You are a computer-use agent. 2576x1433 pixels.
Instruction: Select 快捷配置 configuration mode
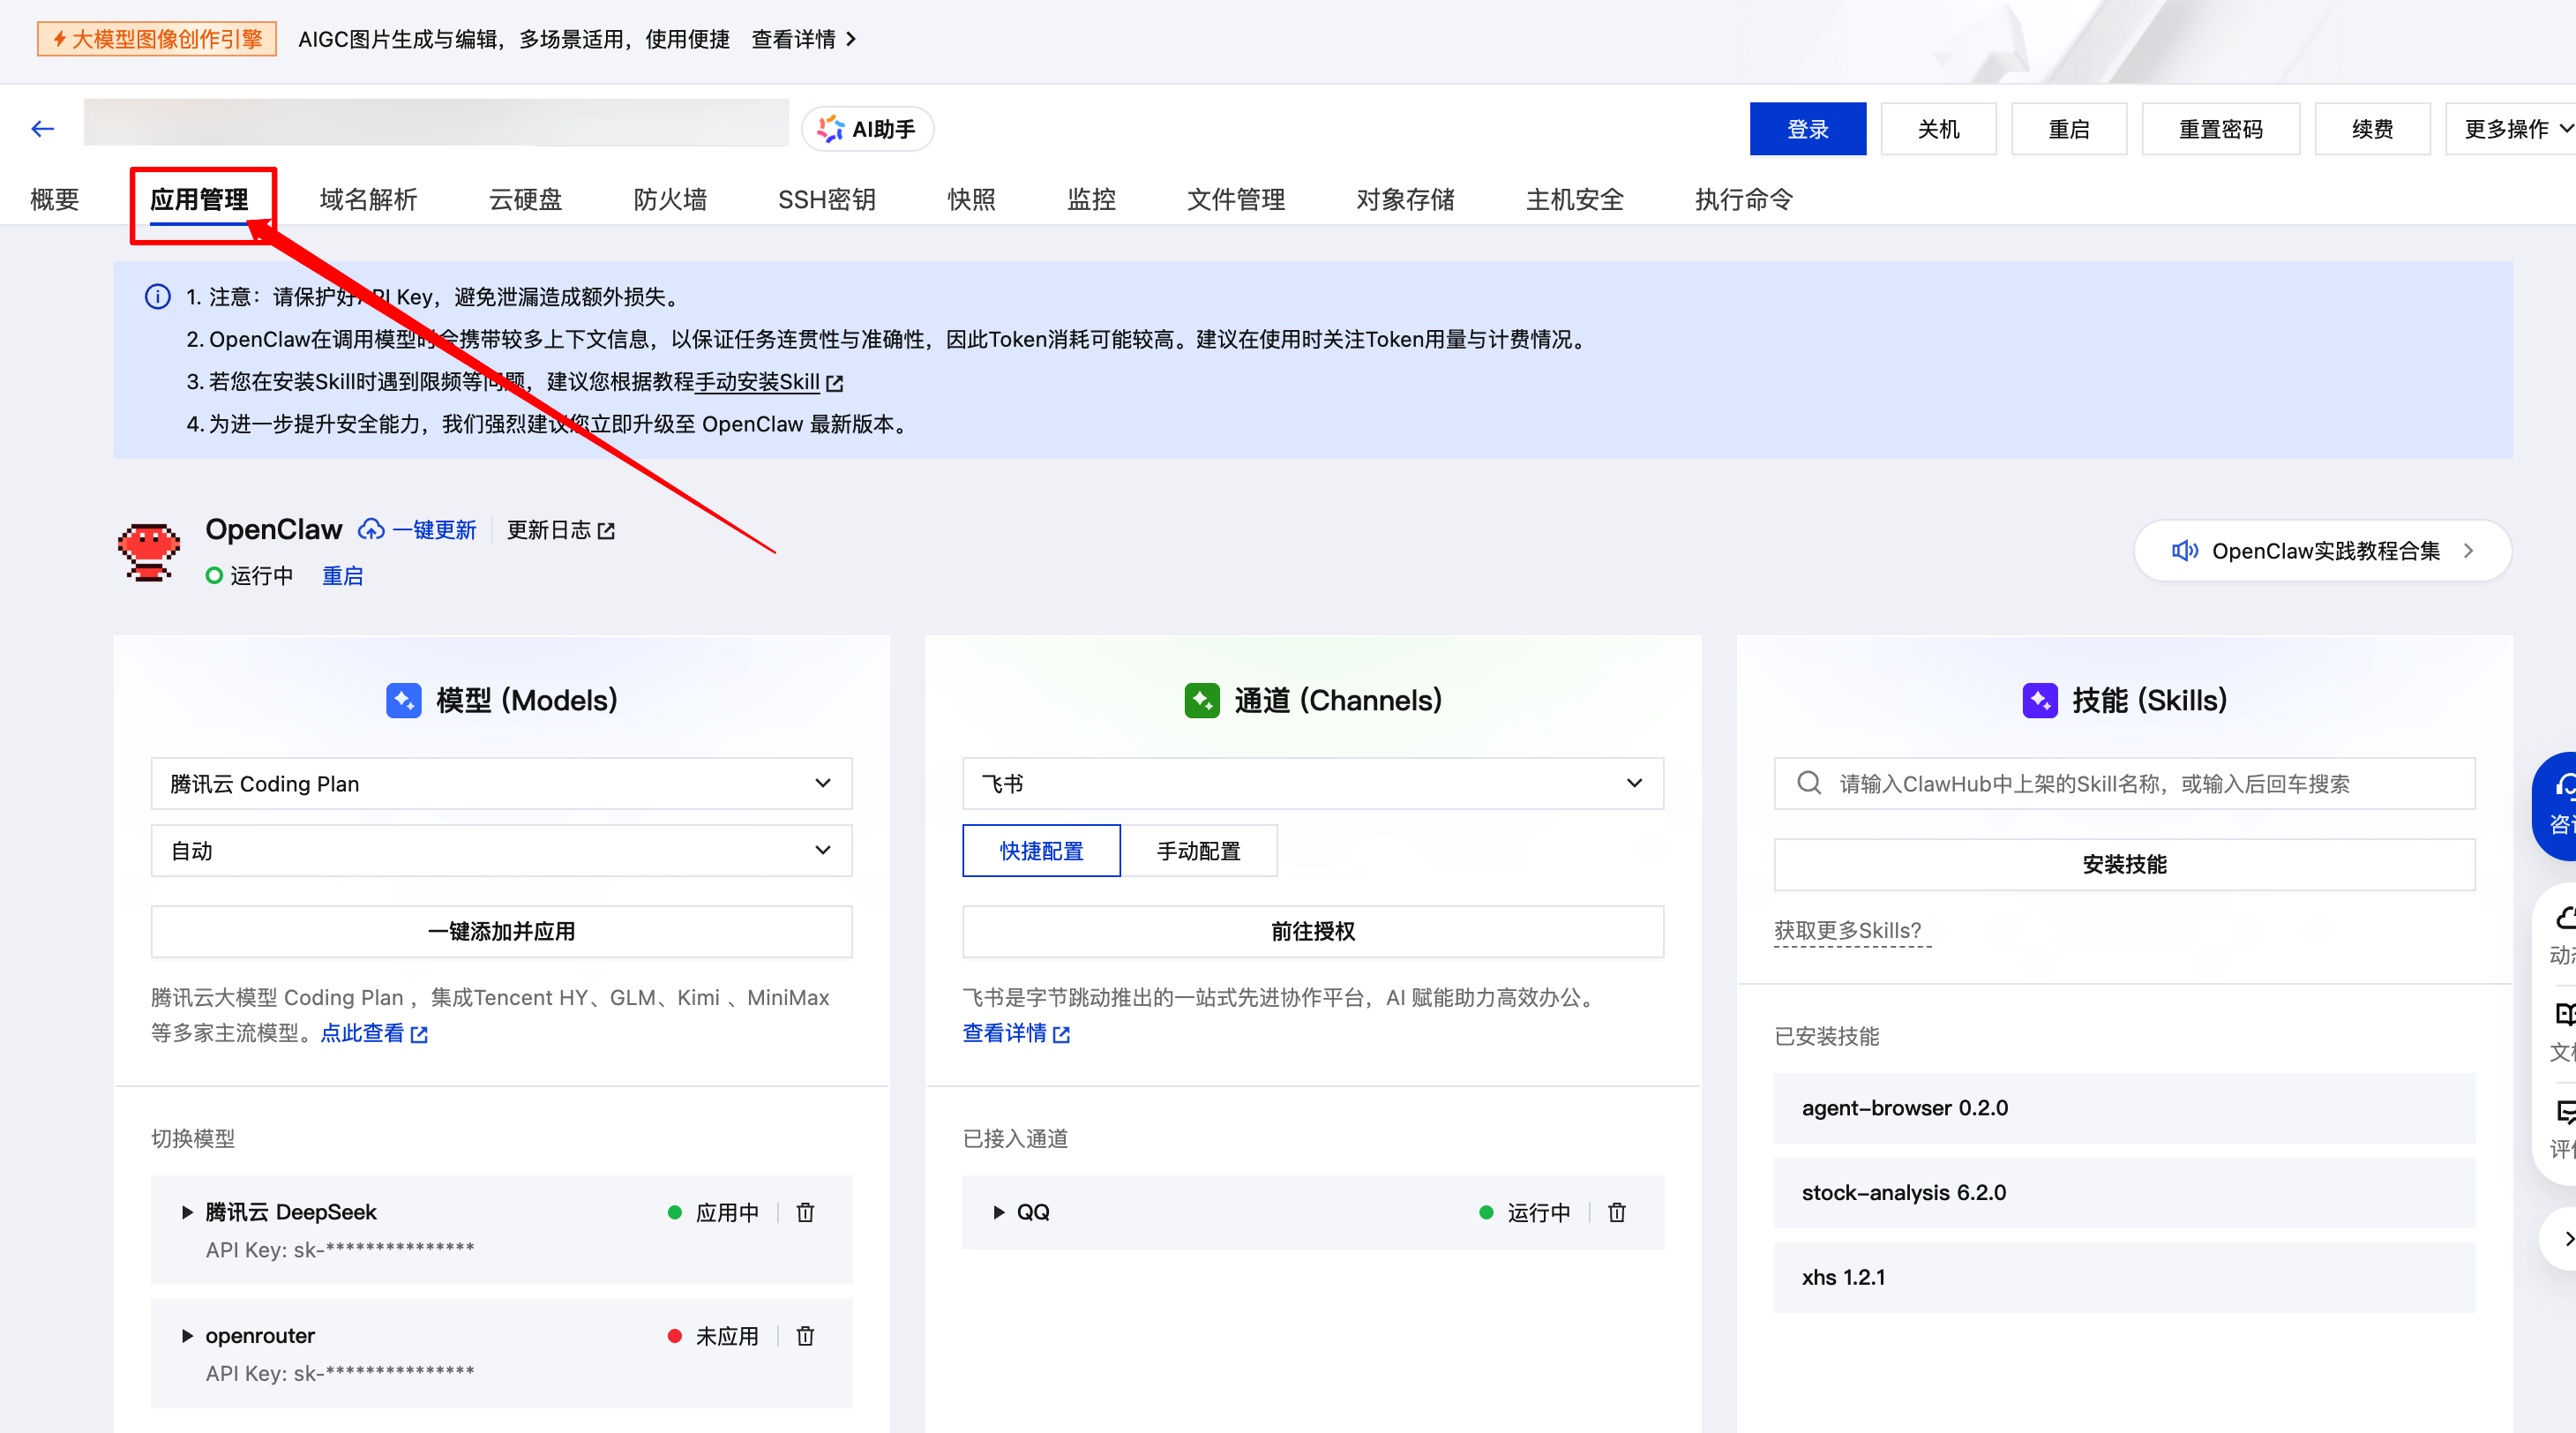1041,851
